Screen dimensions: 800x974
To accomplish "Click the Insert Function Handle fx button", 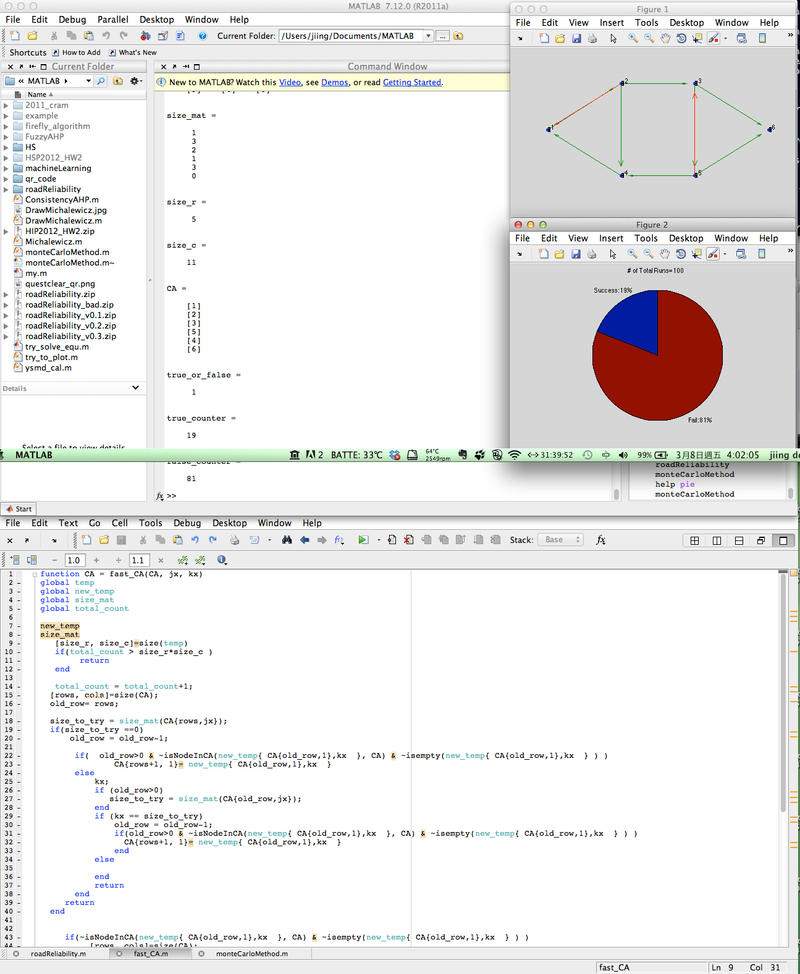I will 600,542.
